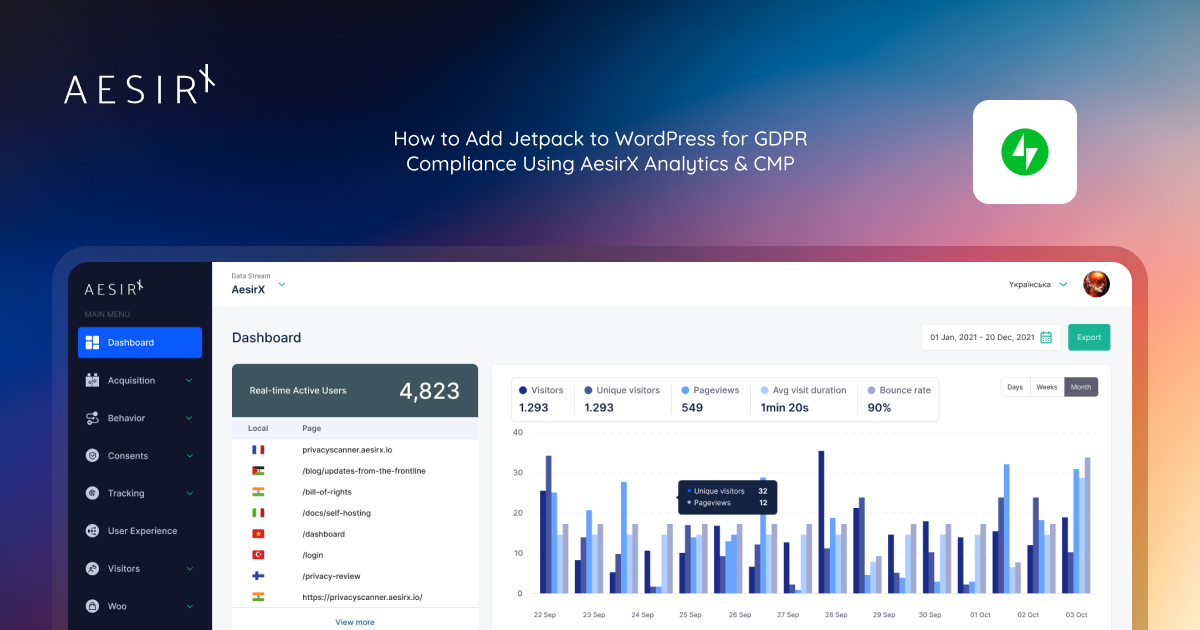This screenshot has width=1200, height=630.
Task: Click the Woo icon in the sidebar
Action: pyautogui.click(x=92, y=606)
